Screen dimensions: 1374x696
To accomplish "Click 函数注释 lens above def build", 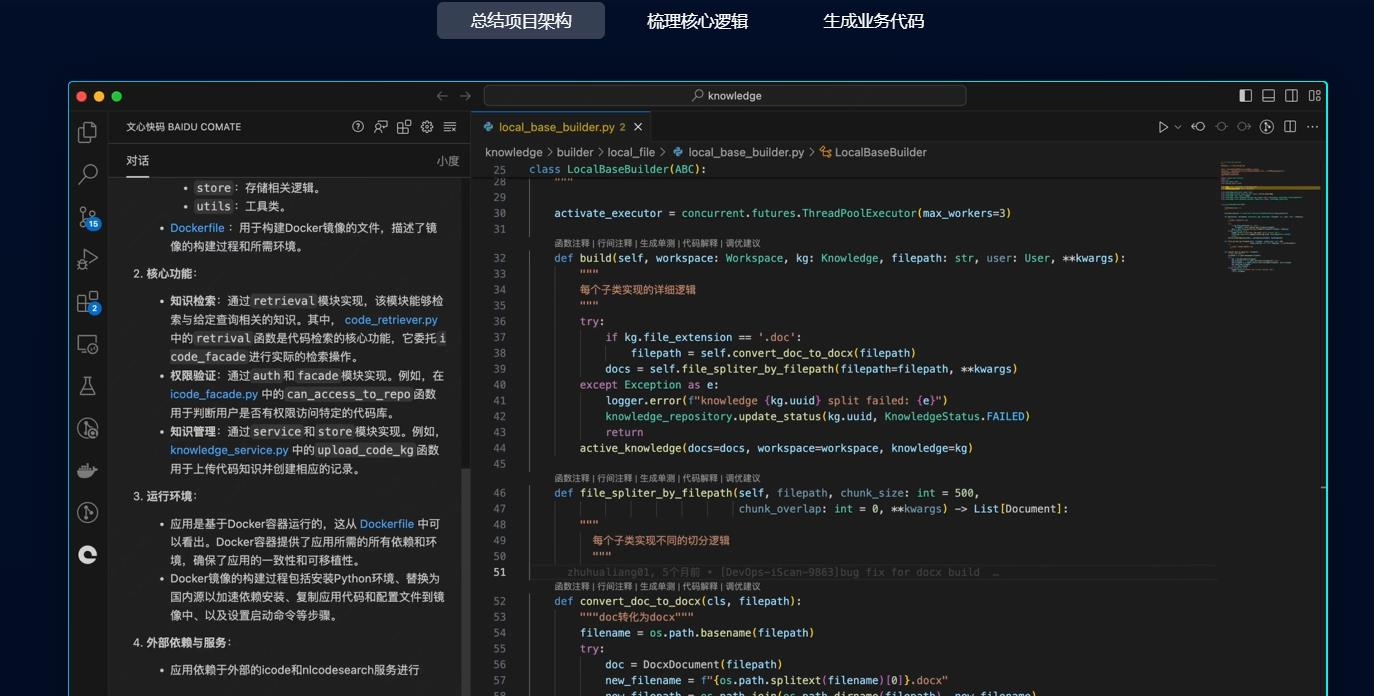I will click(x=572, y=243).
